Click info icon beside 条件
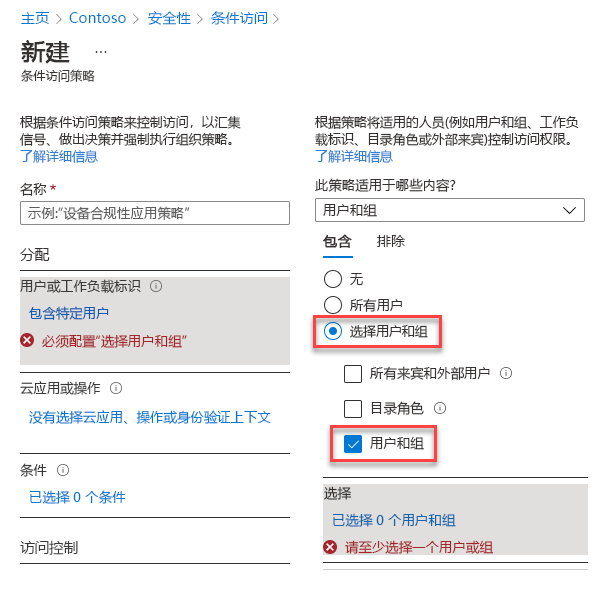The width and height of the screenshot is (609, 593). pos(64,470)
